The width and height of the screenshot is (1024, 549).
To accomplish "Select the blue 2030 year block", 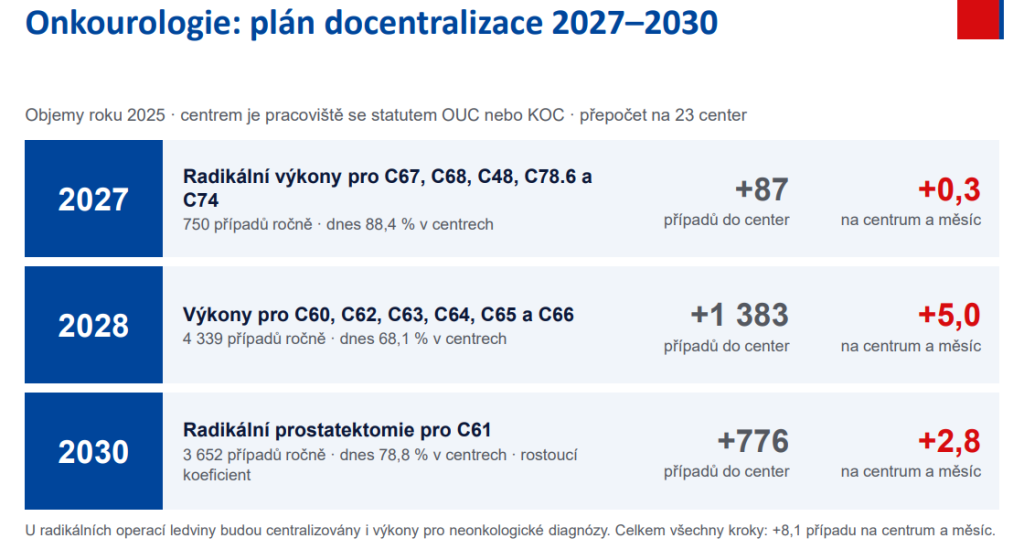I will 93,451.
